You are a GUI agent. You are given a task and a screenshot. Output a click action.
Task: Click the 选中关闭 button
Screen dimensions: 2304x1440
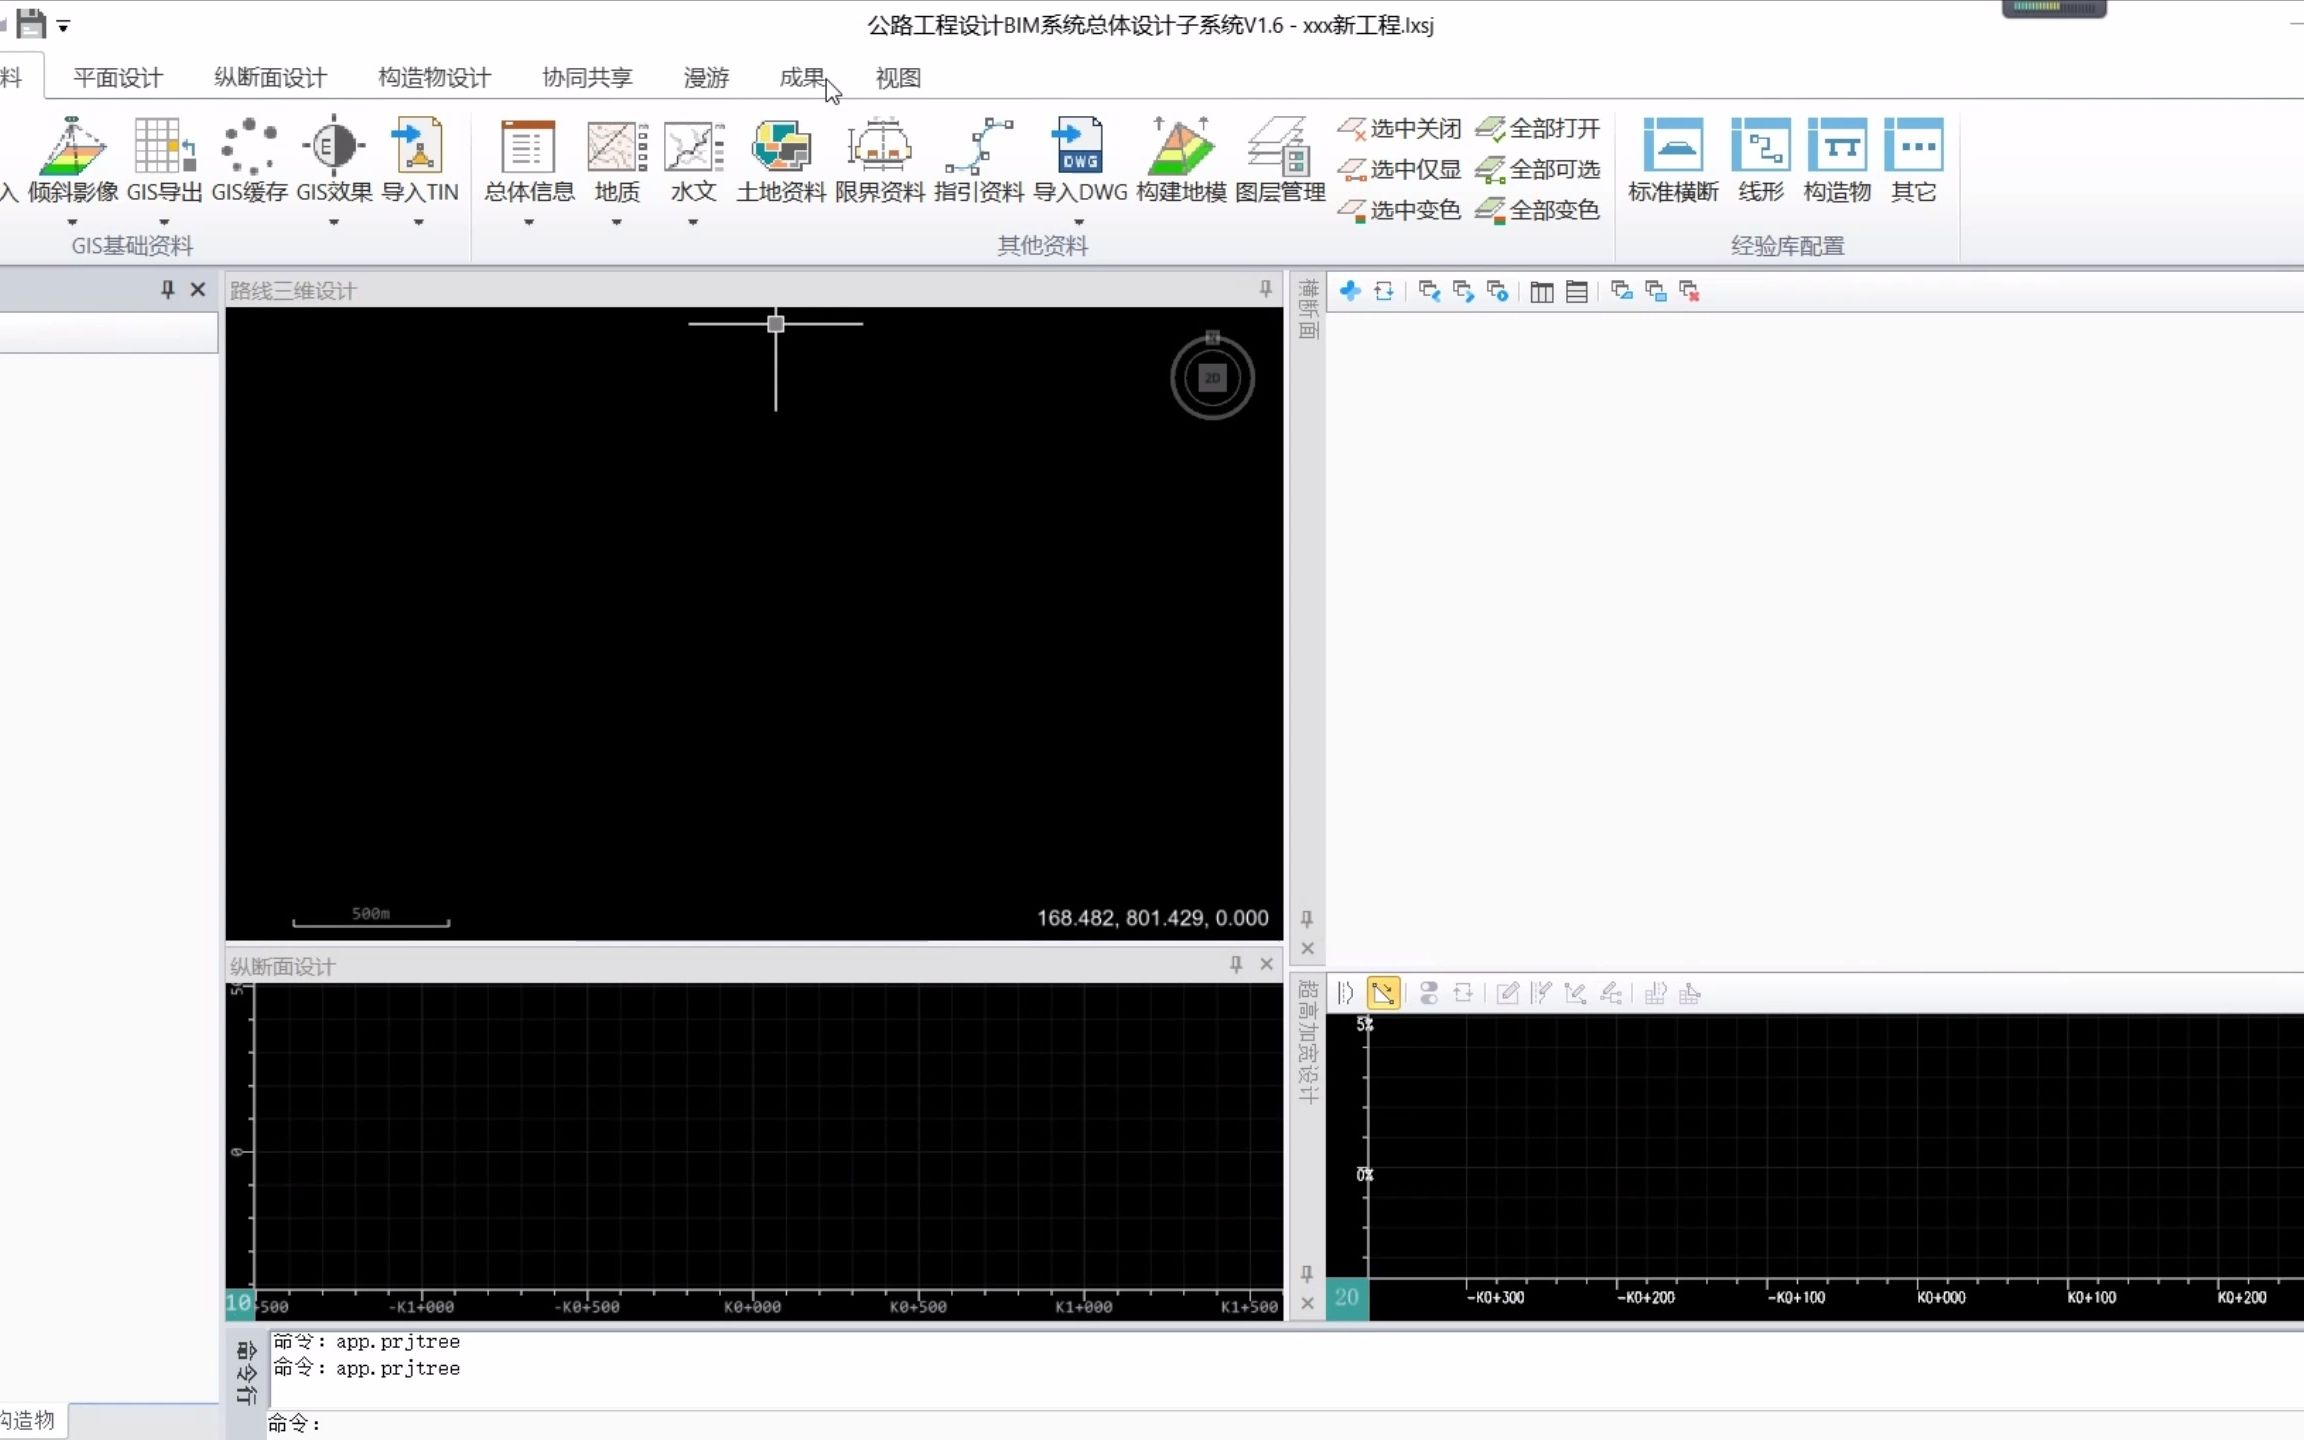coord(1399,128)
